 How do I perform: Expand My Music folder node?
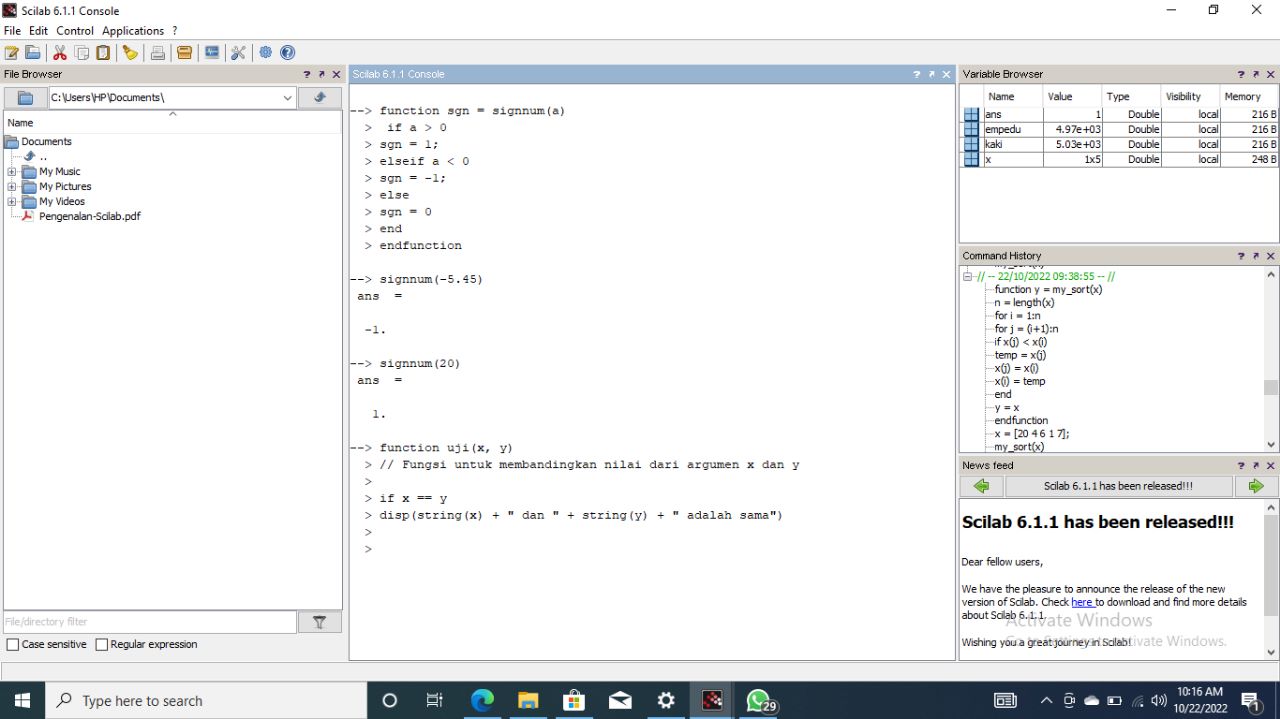click(12, 172)
